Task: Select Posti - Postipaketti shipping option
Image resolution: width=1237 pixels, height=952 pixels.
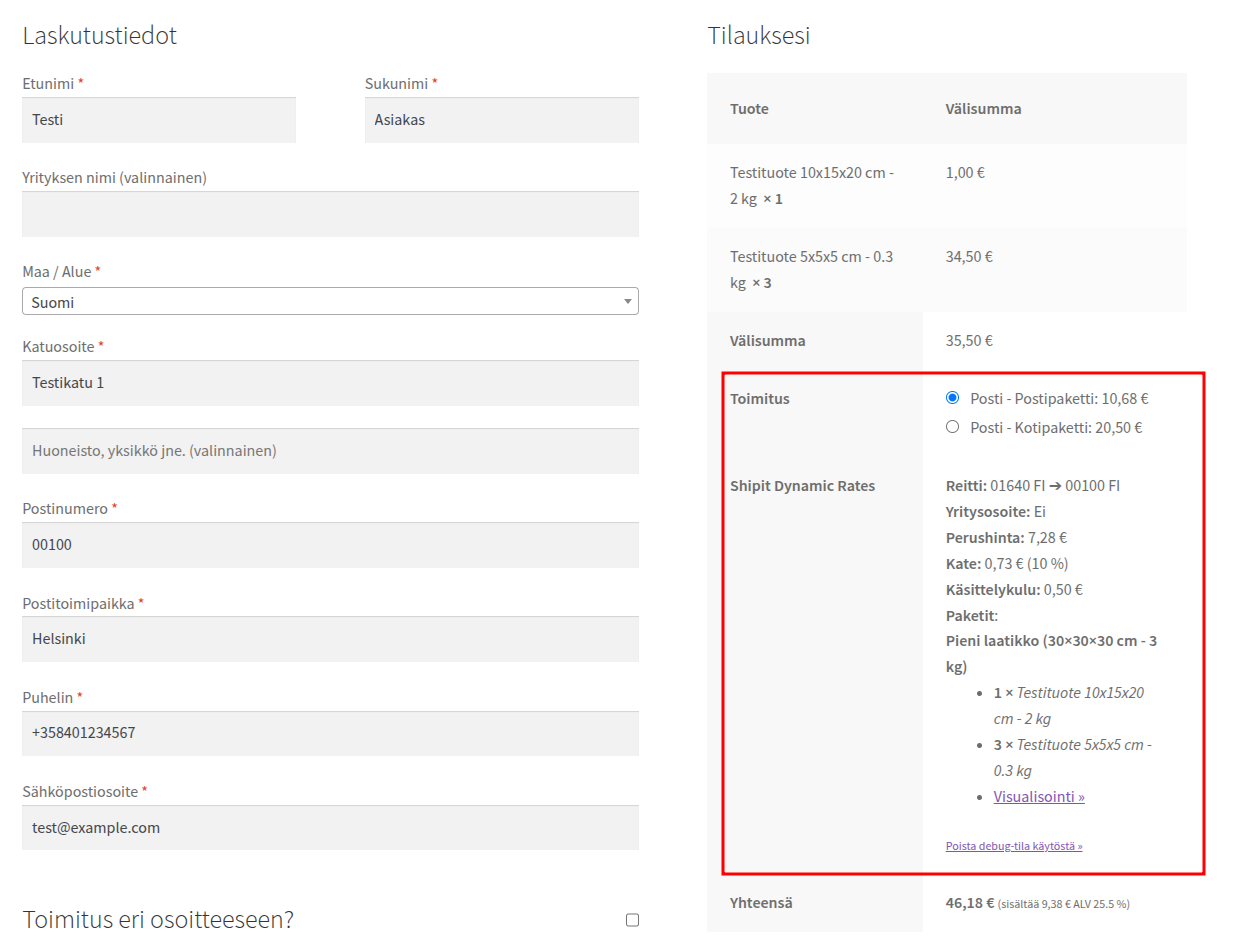Action: click(952, 398)
